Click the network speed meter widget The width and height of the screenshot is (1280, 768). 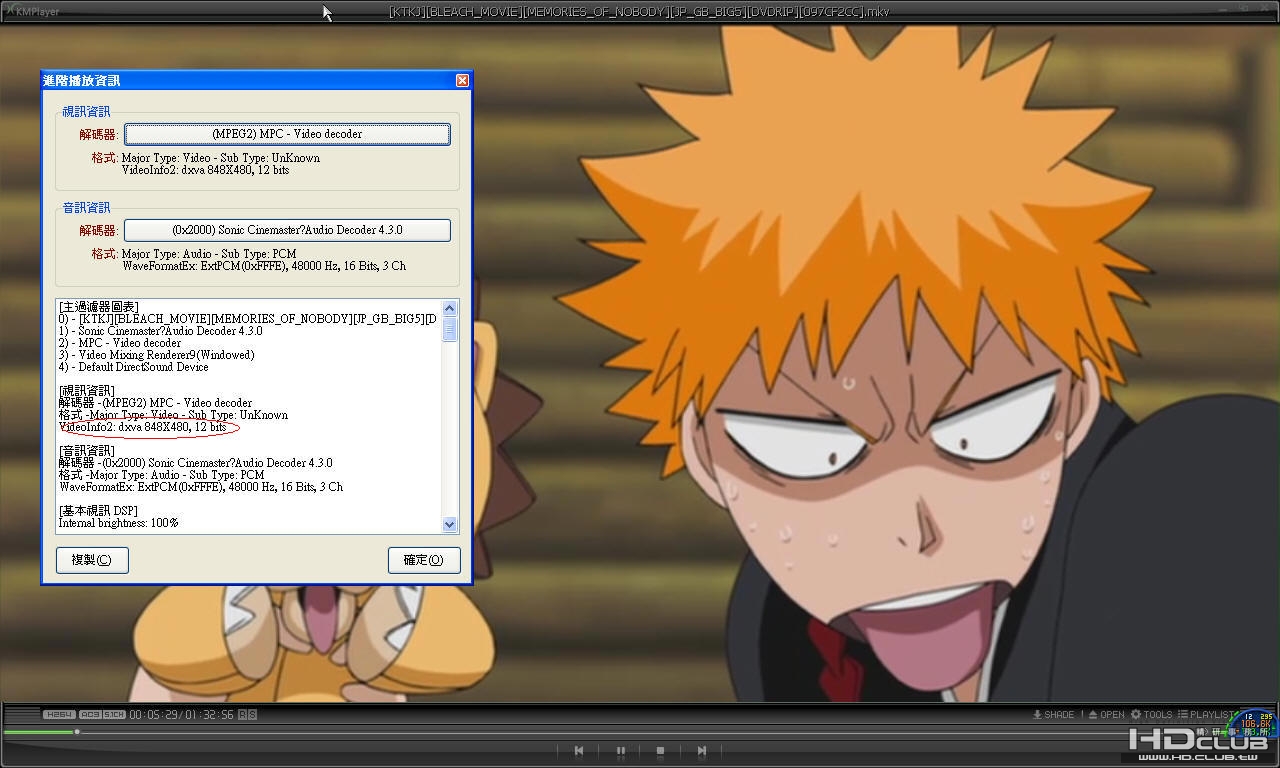coord(1252,724)
